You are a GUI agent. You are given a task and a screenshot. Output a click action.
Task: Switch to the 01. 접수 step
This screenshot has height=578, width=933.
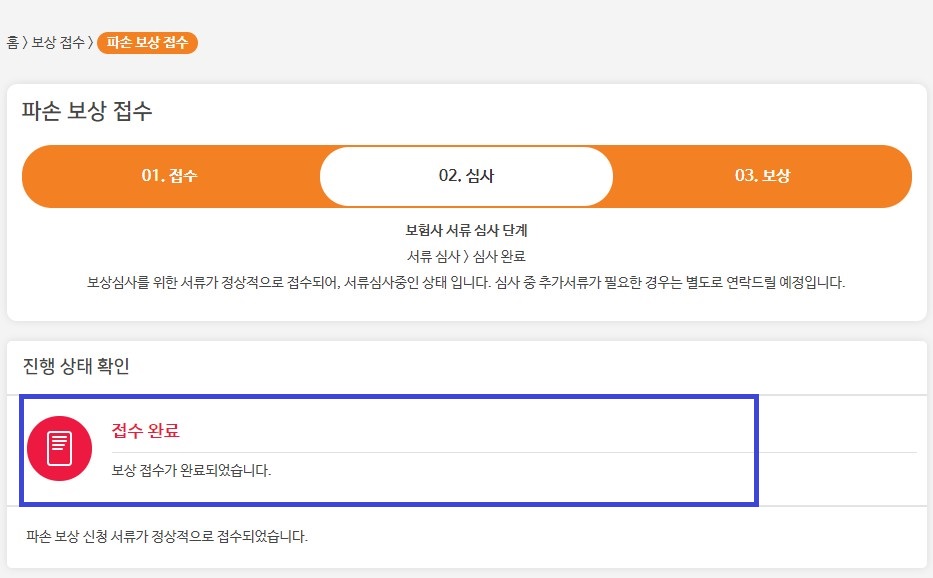pyautogui.click(x=169, y=176)
